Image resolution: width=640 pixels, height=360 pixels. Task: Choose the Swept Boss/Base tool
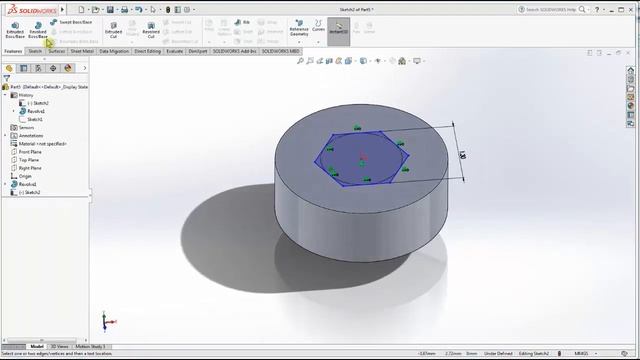(71, 22)
